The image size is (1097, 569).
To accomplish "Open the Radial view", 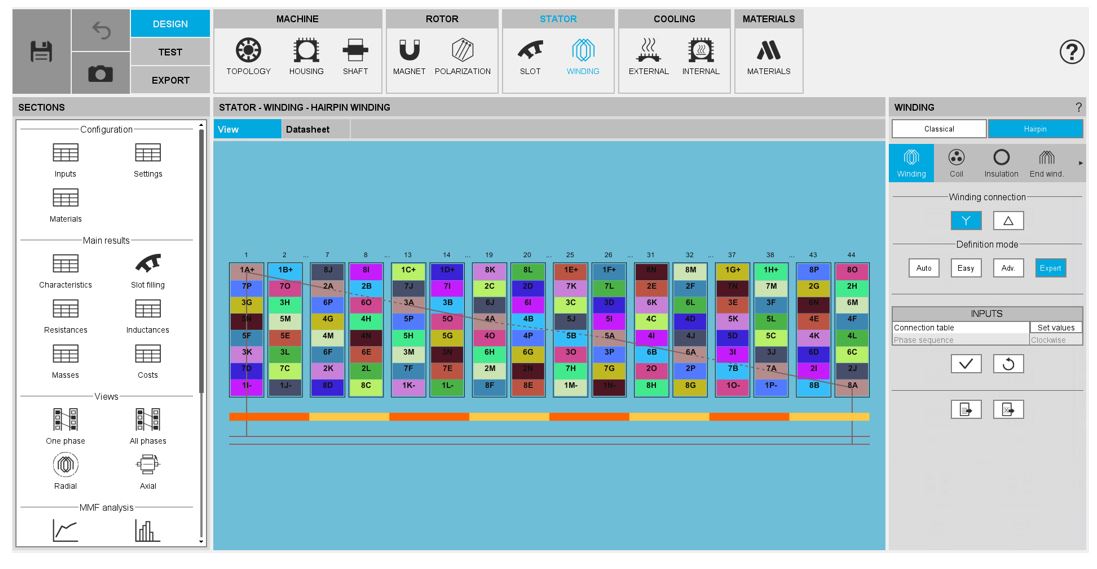I will click(x=65, y=470).
